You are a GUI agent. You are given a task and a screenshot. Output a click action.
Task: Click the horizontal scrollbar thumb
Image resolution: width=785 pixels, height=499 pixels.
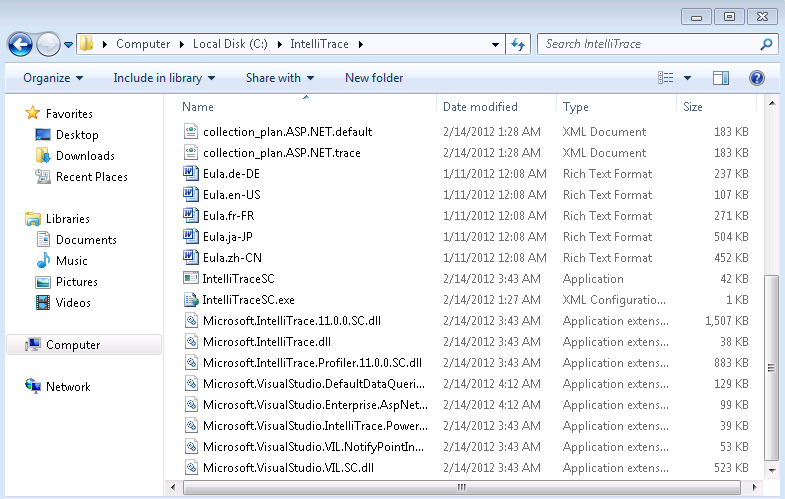tap(462, 487)
